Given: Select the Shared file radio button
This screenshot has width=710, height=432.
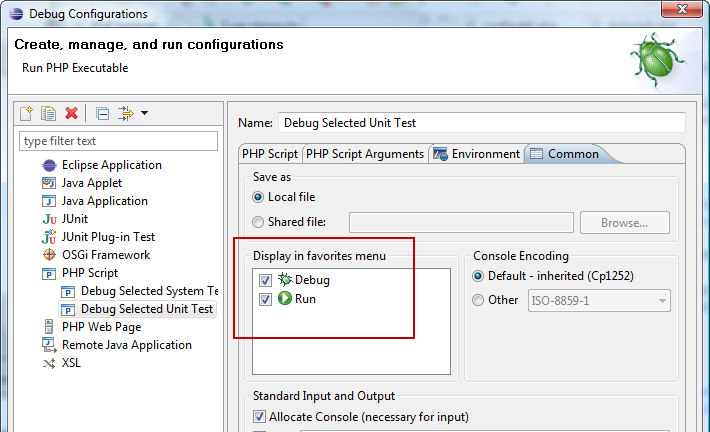Looking at the screenshot, I should click(259, 222).
